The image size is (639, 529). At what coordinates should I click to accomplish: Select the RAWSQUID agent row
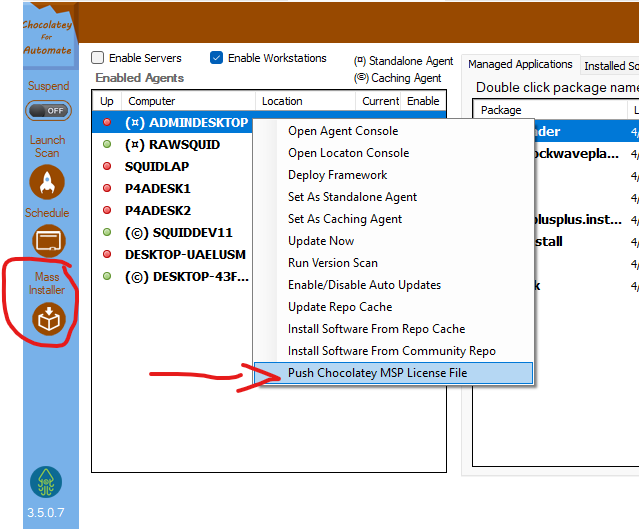click(x=172, y=144)
